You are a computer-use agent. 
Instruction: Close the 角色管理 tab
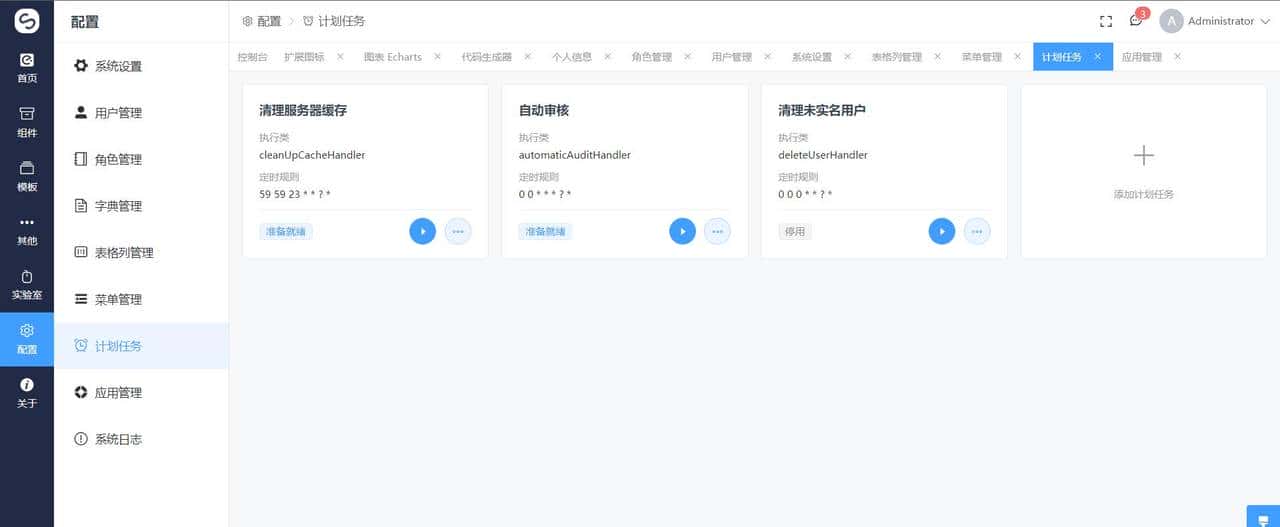tap(687, 57)
